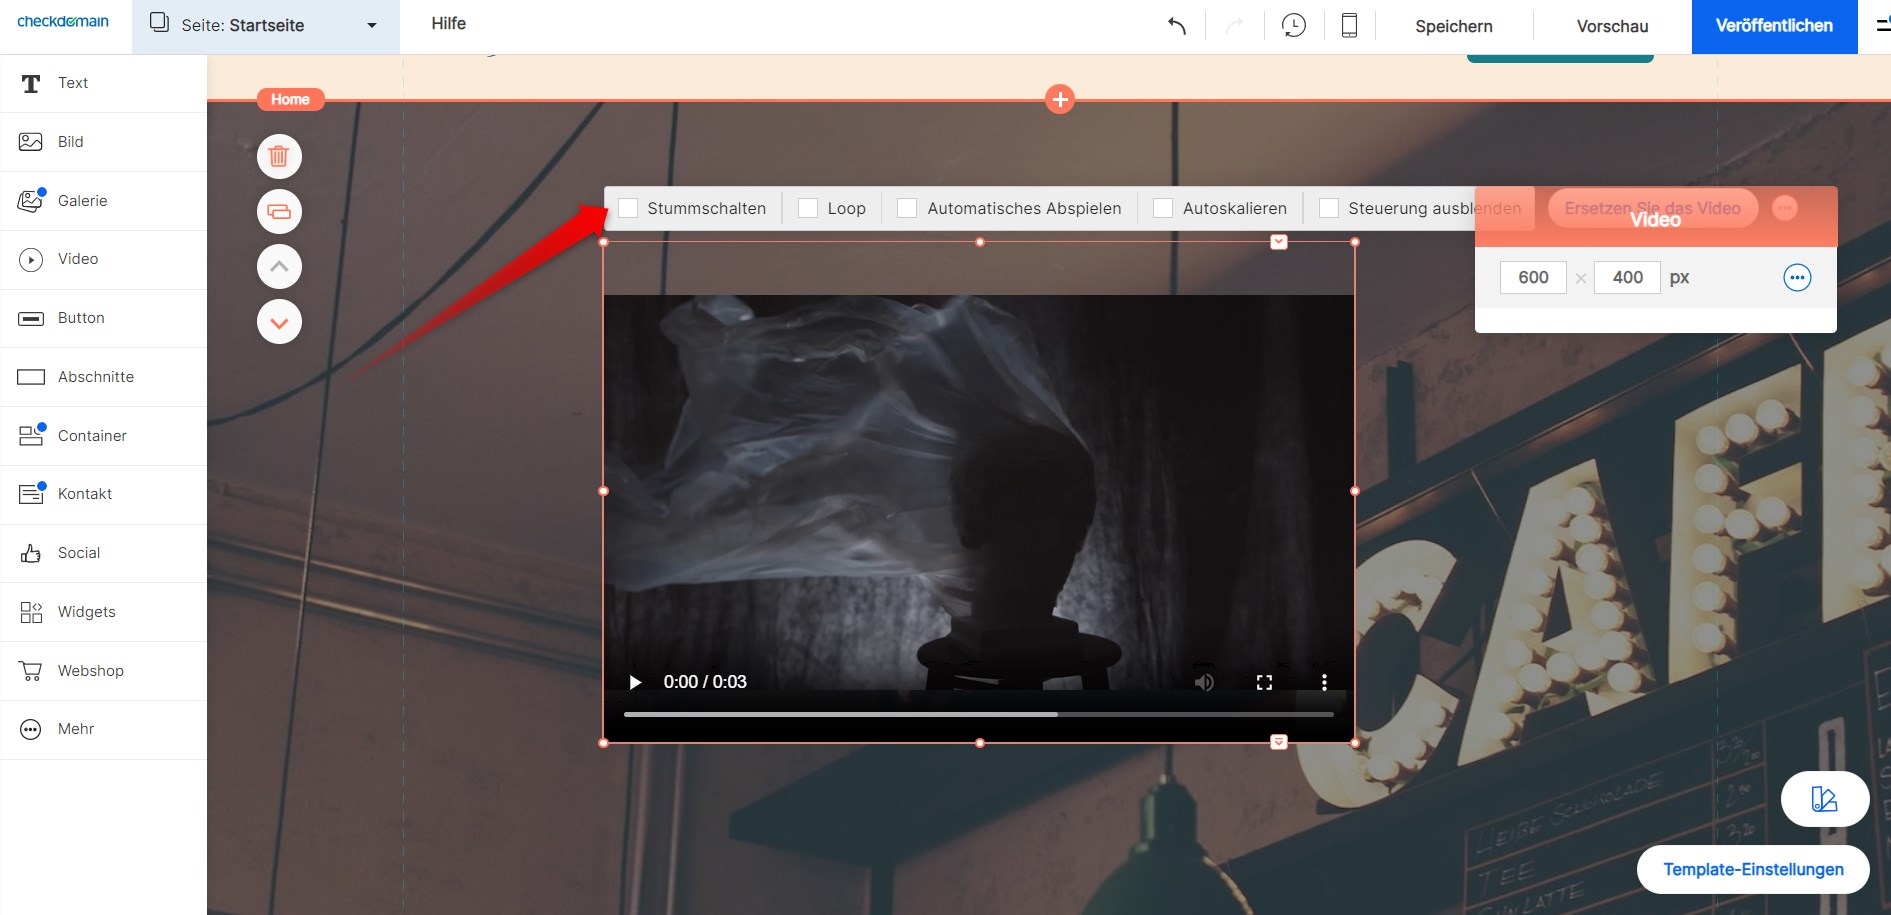
Task: Delete the selected video element via trash icon
Action: click(x=279, y=156)
